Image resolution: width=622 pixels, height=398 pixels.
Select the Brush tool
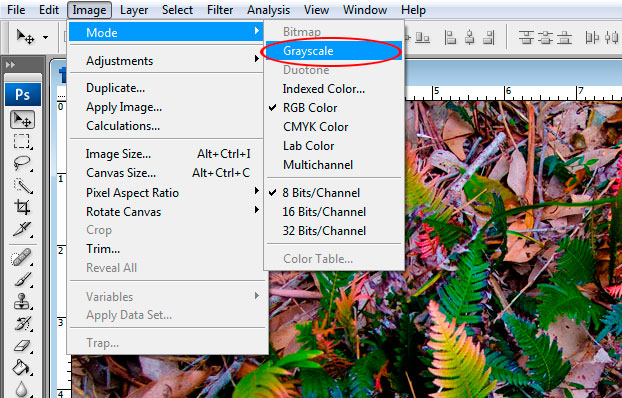(x=23, y=280)
